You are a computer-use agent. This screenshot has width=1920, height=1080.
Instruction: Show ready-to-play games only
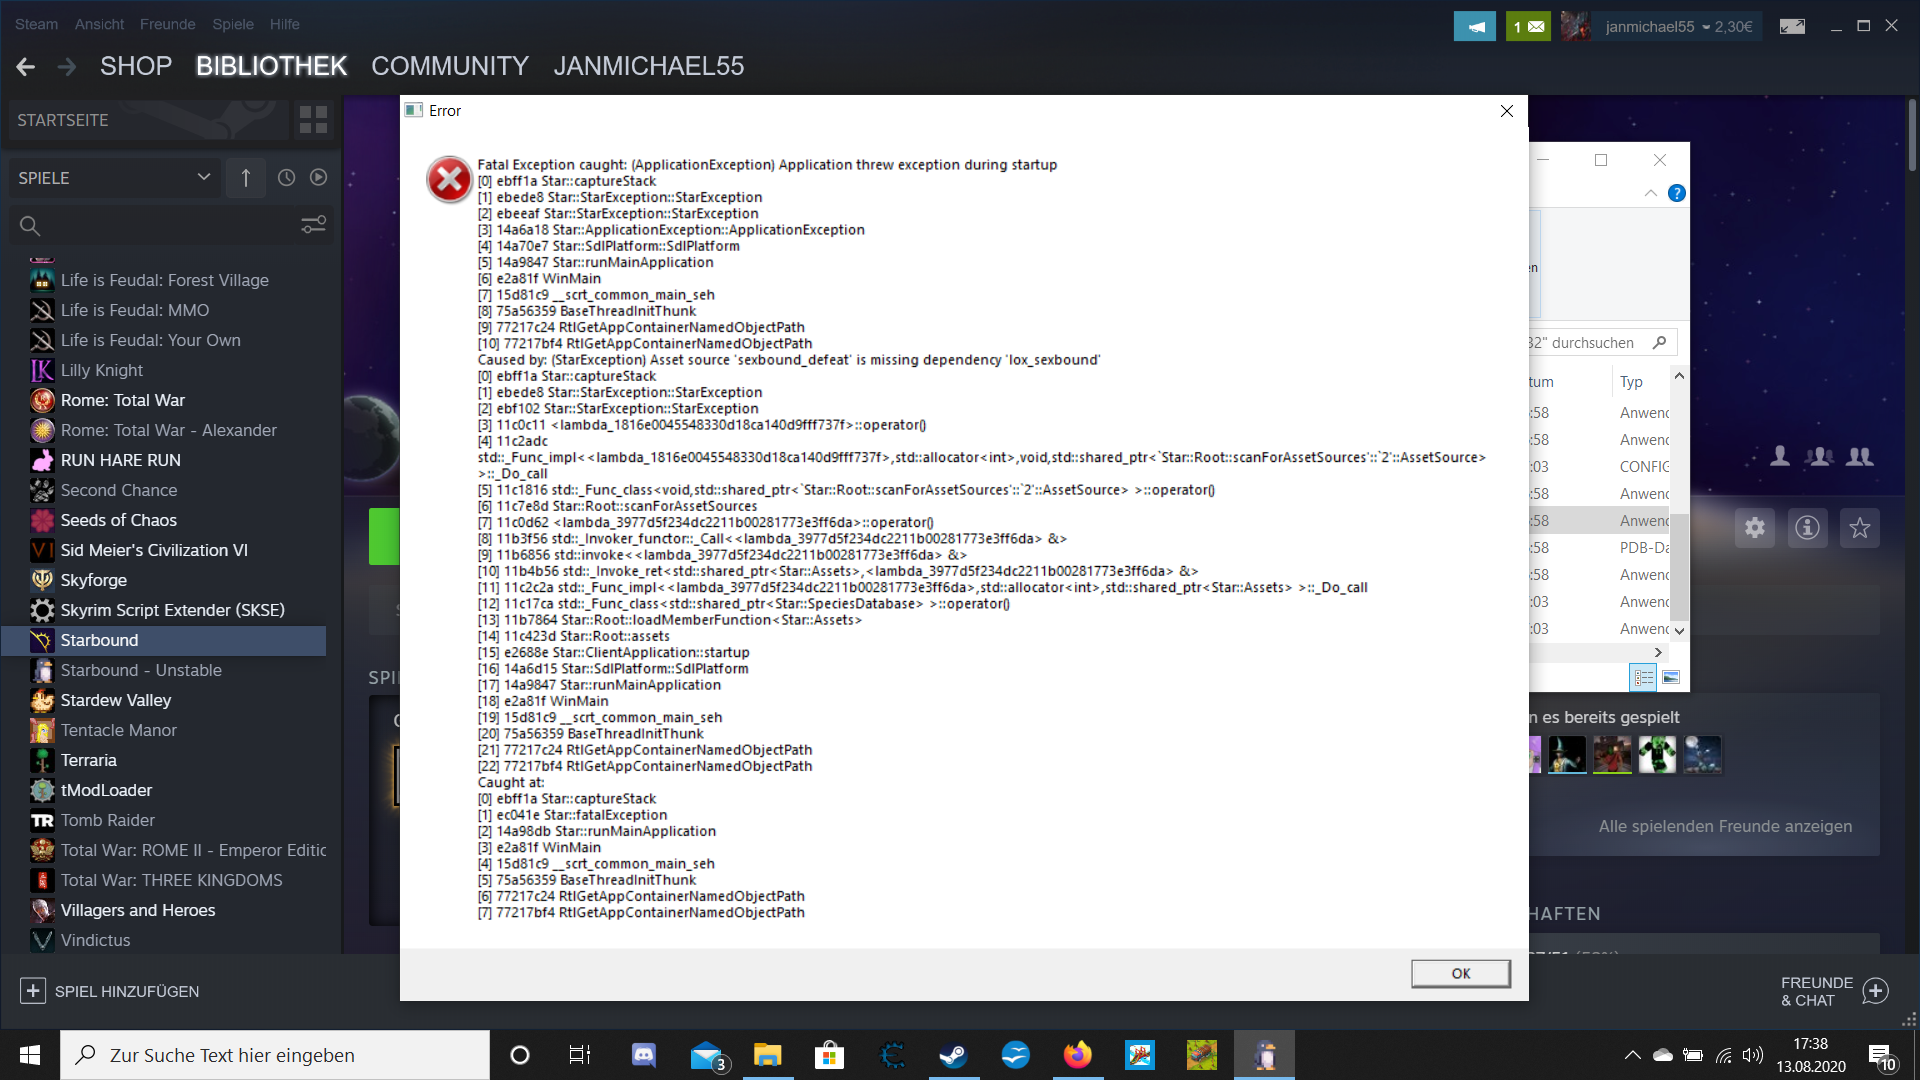[318, 178]
